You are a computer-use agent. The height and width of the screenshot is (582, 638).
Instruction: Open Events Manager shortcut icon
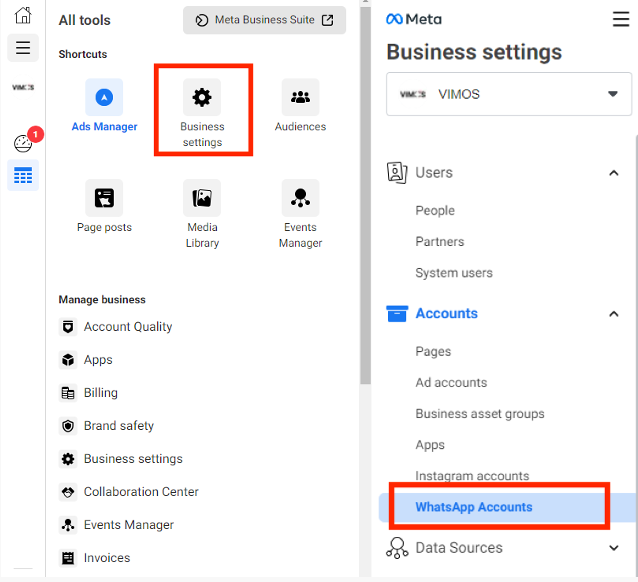click(300, 198)
